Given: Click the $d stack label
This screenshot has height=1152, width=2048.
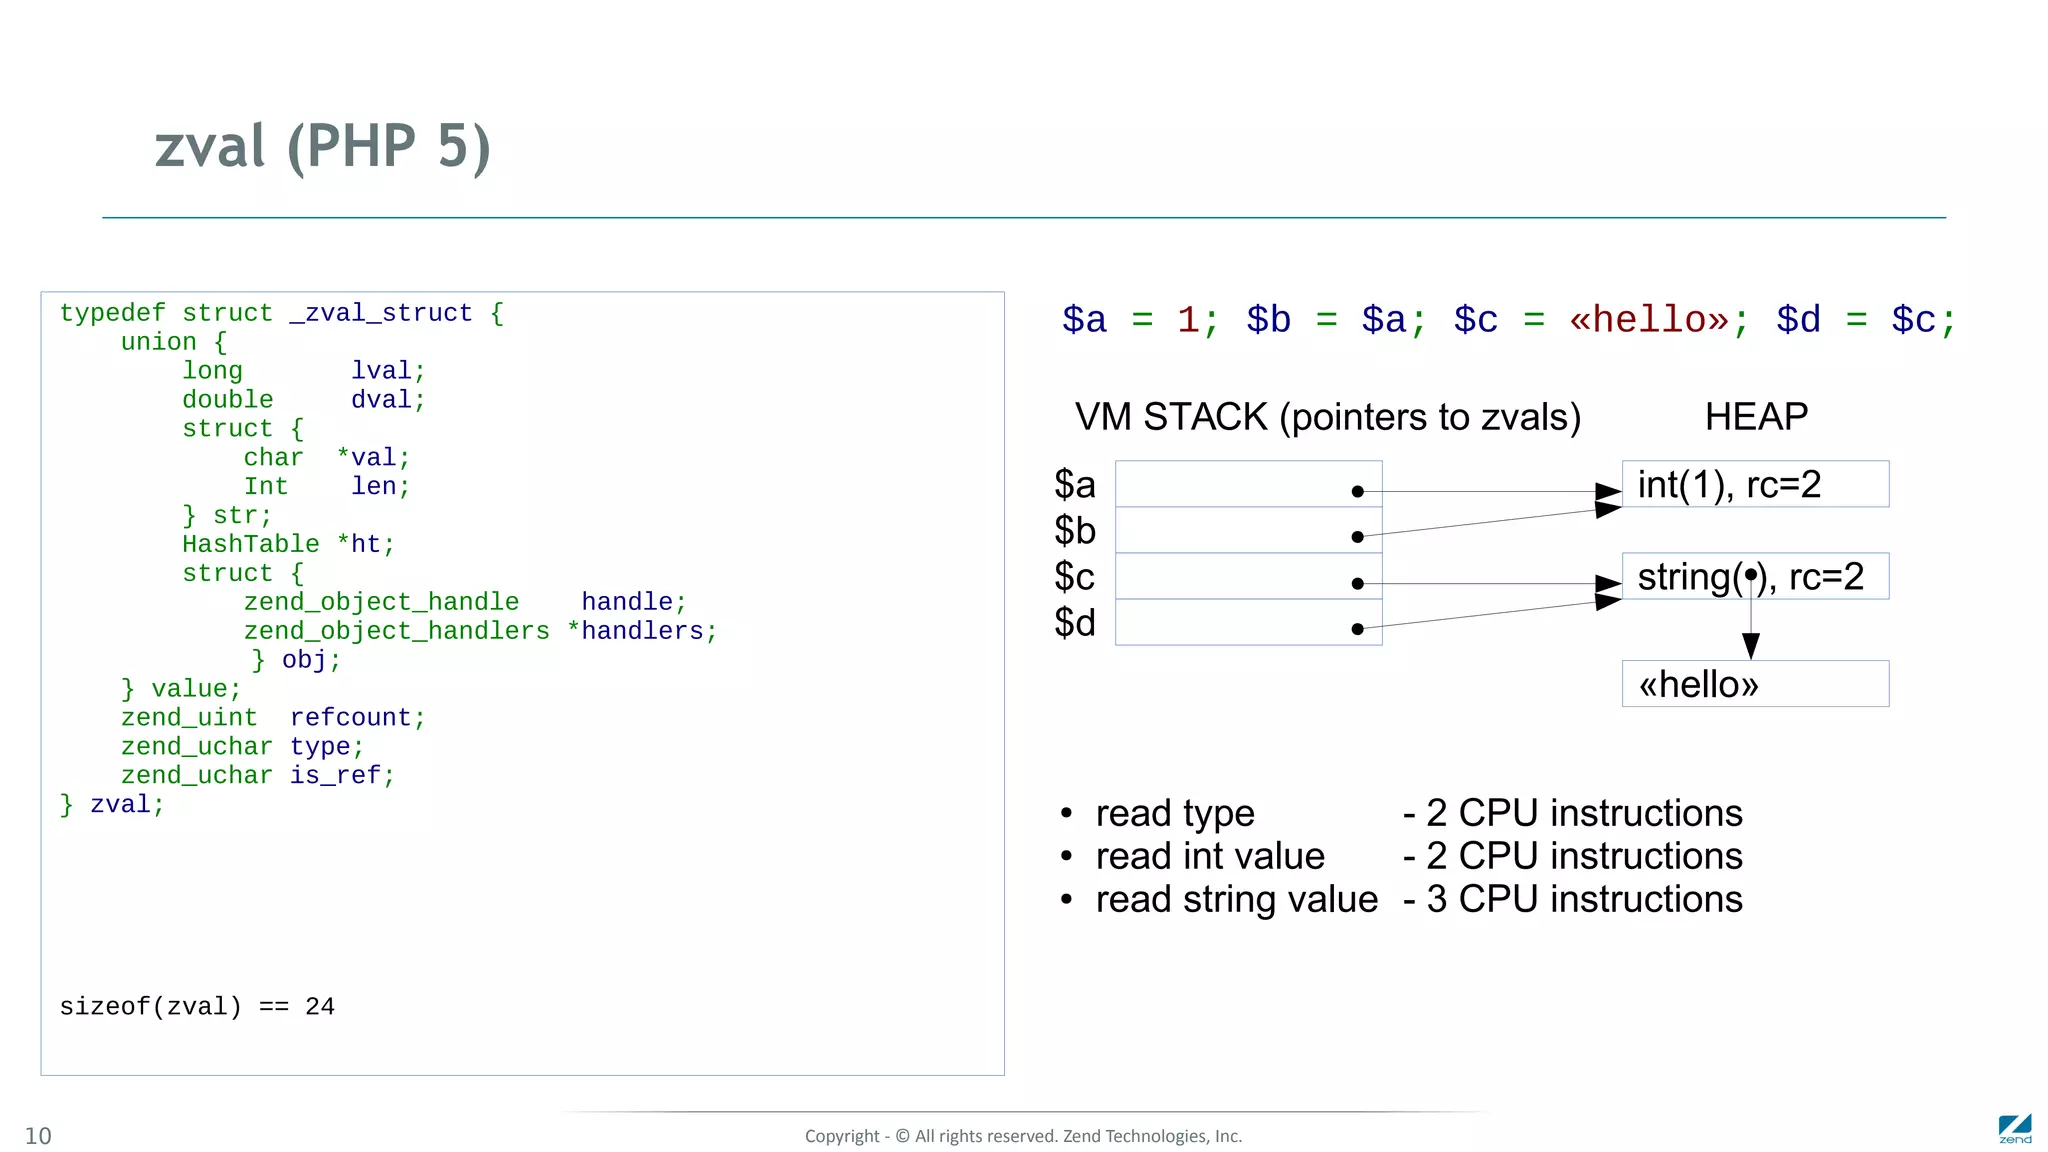Looking at the screenshot, I should pyautogui.click(x=1075, y=623).
